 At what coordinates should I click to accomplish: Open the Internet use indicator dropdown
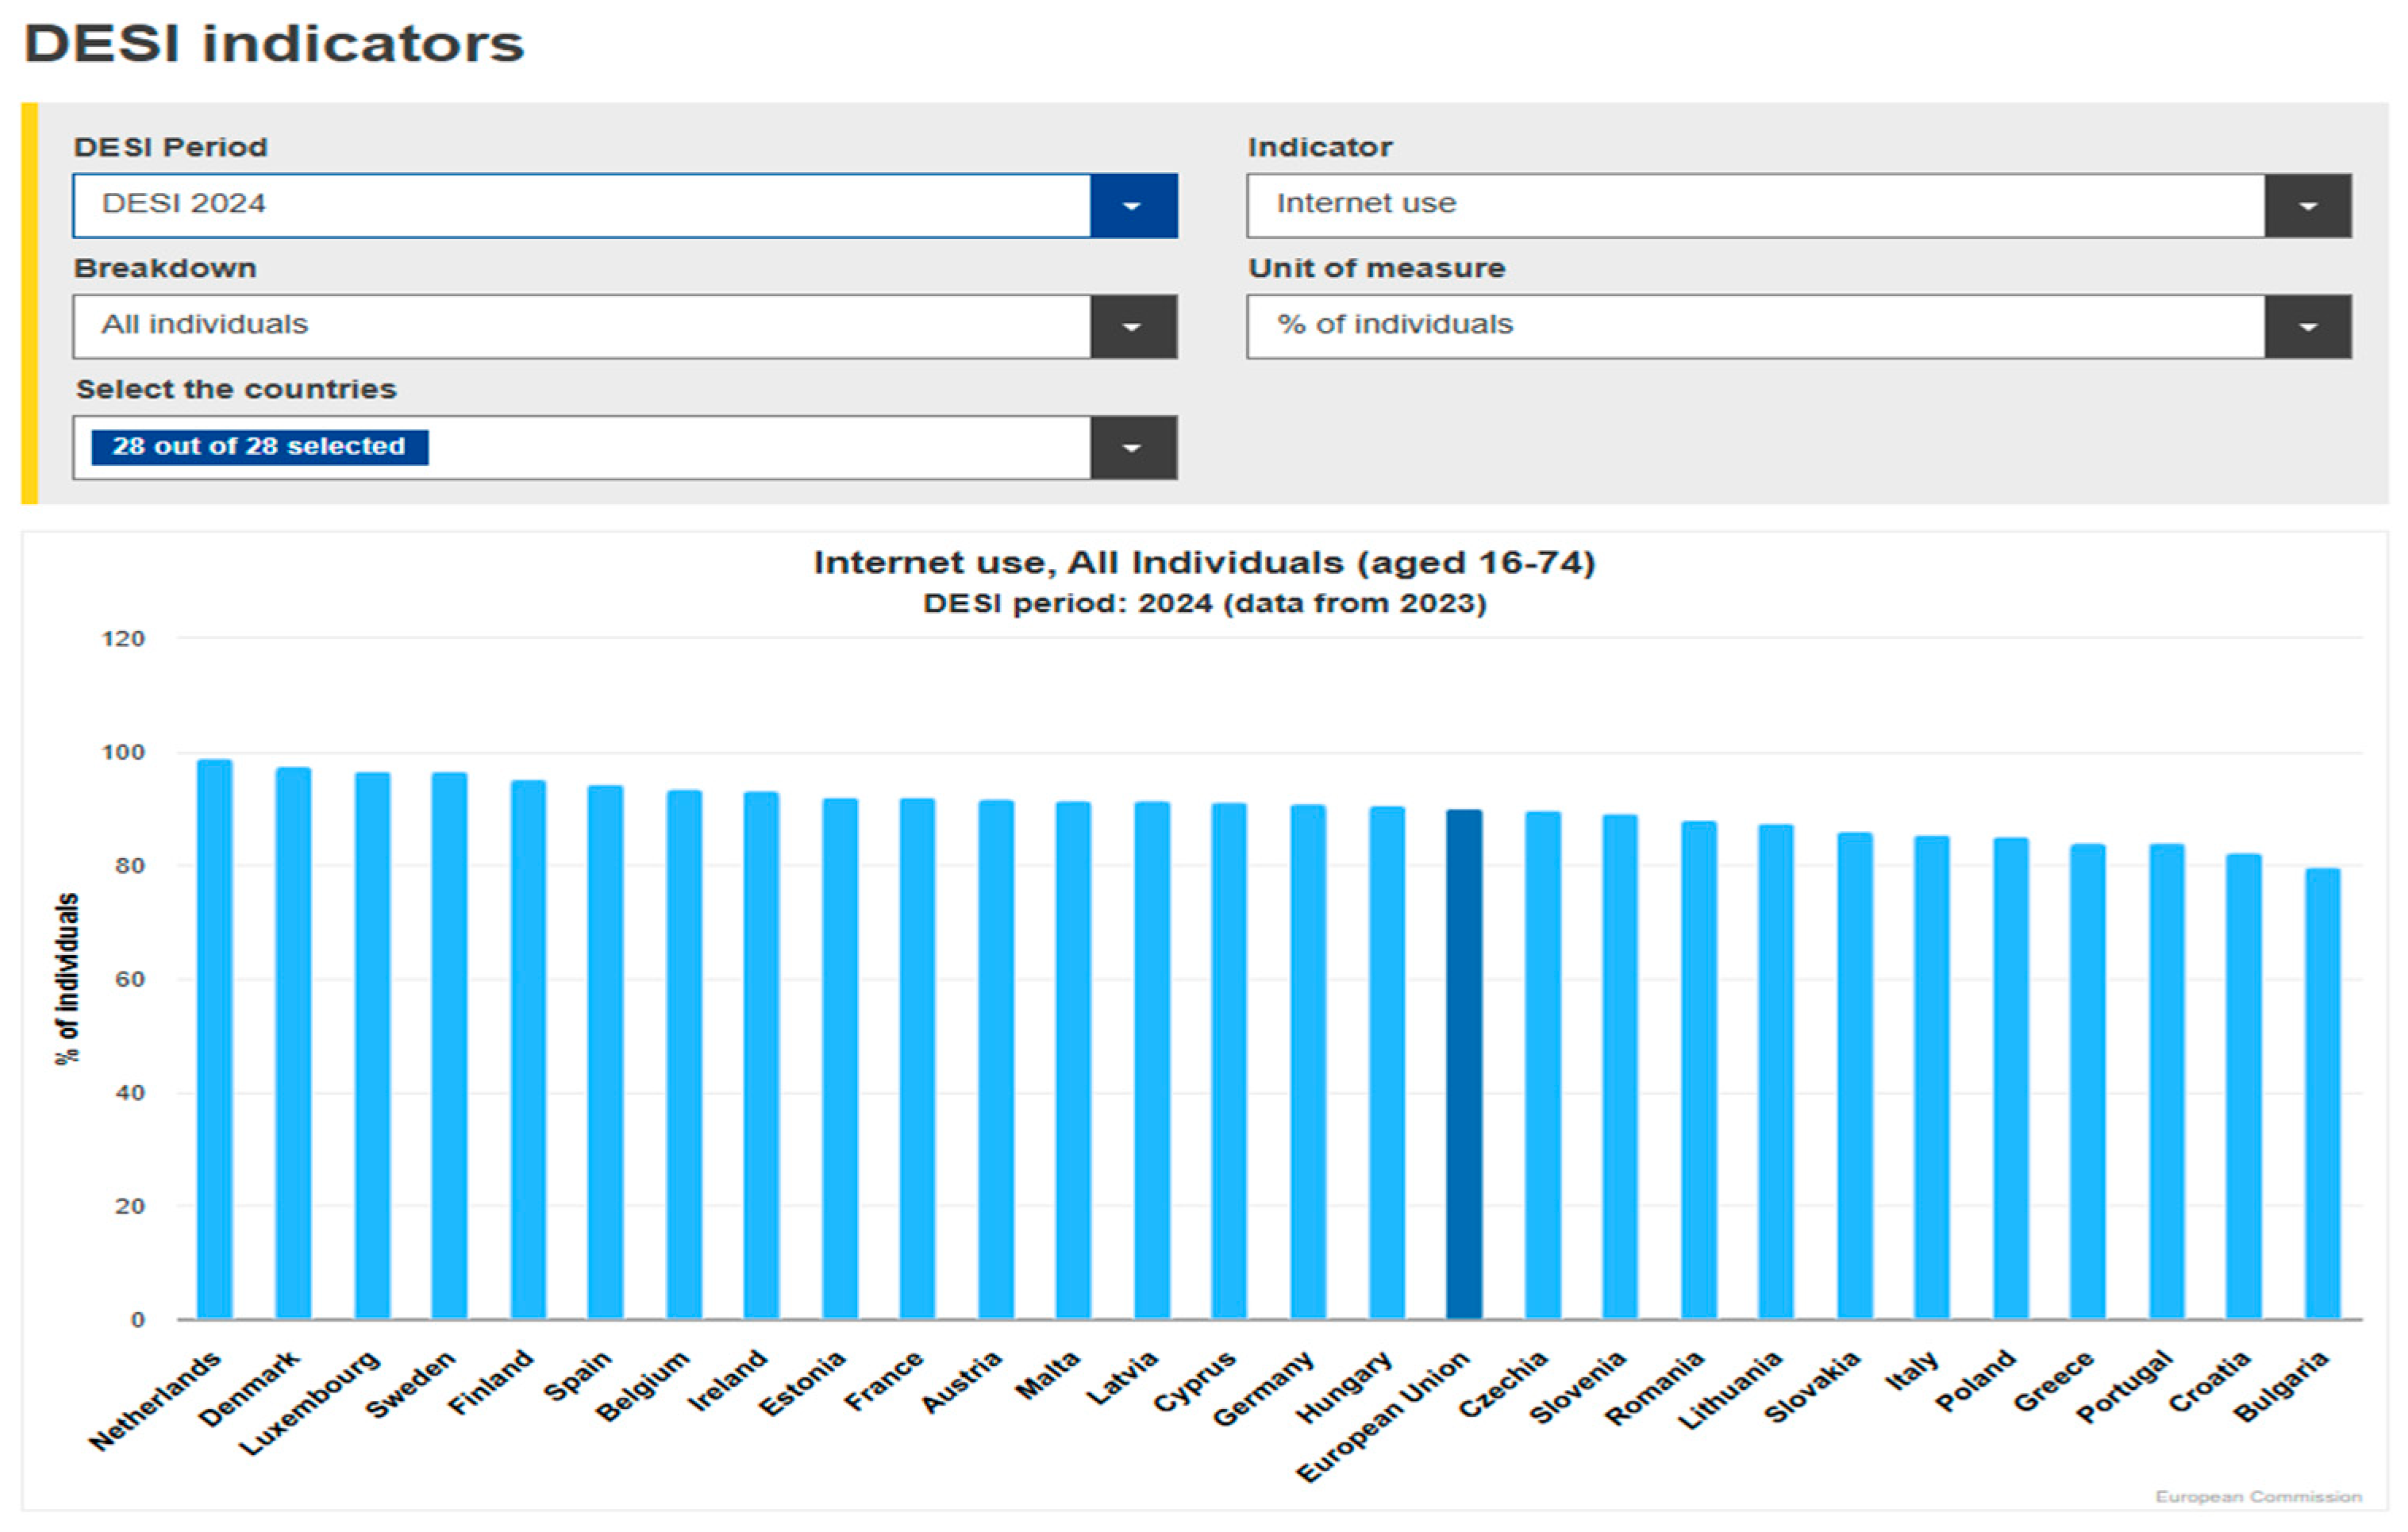1755,206
